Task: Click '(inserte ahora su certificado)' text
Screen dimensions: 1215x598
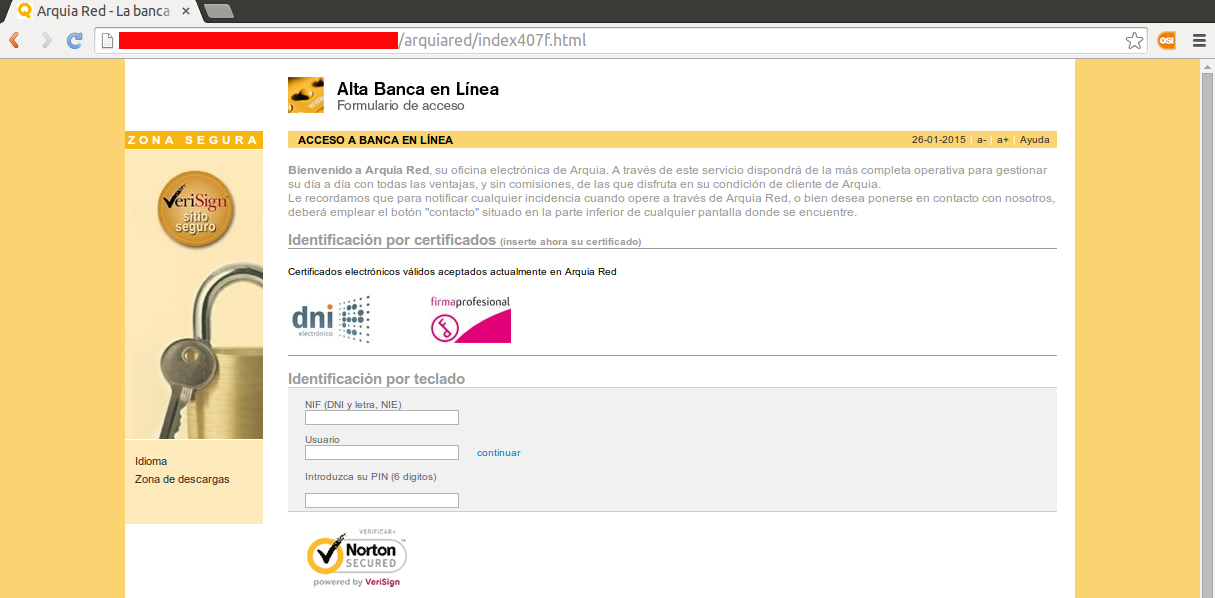Action: tap(571, 242)
